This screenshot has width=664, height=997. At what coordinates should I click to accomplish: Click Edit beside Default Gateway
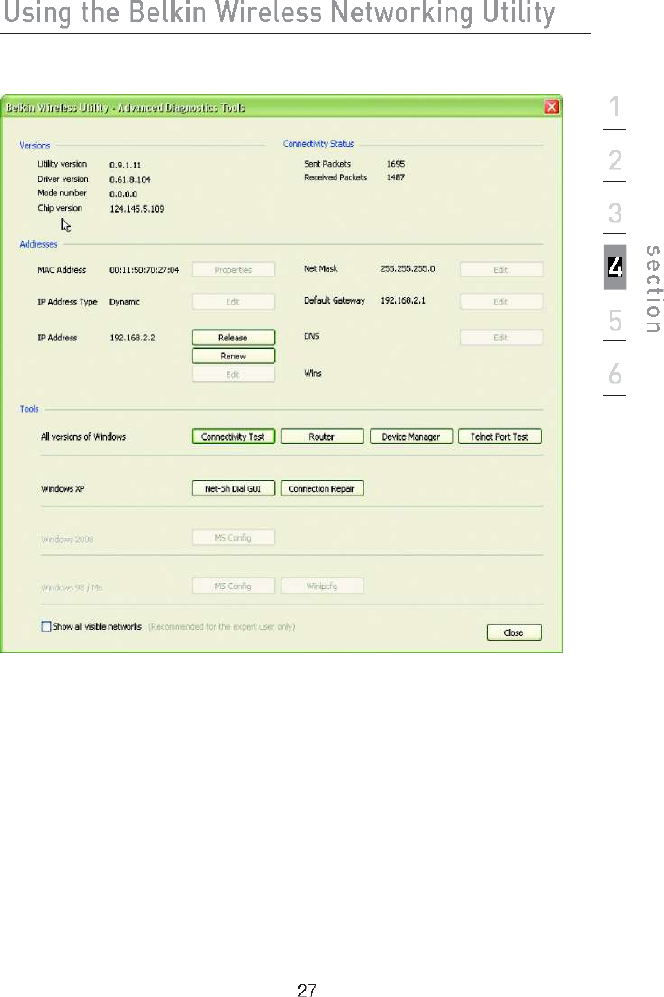click(501, 301)
